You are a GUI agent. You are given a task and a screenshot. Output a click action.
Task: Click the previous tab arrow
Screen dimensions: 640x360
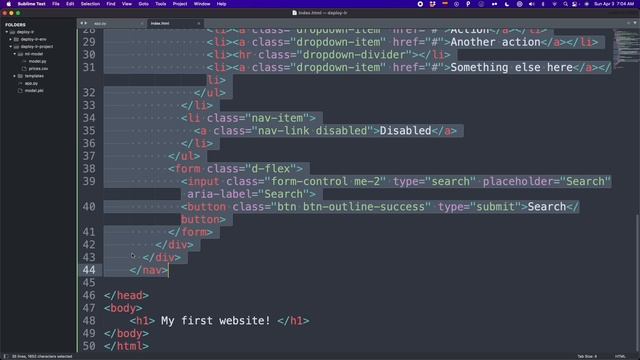click(82, 23)
